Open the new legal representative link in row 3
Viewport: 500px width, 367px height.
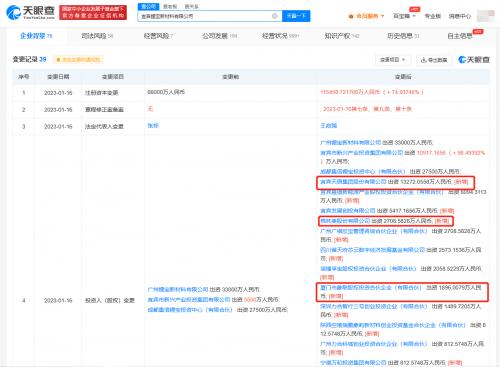329,125
